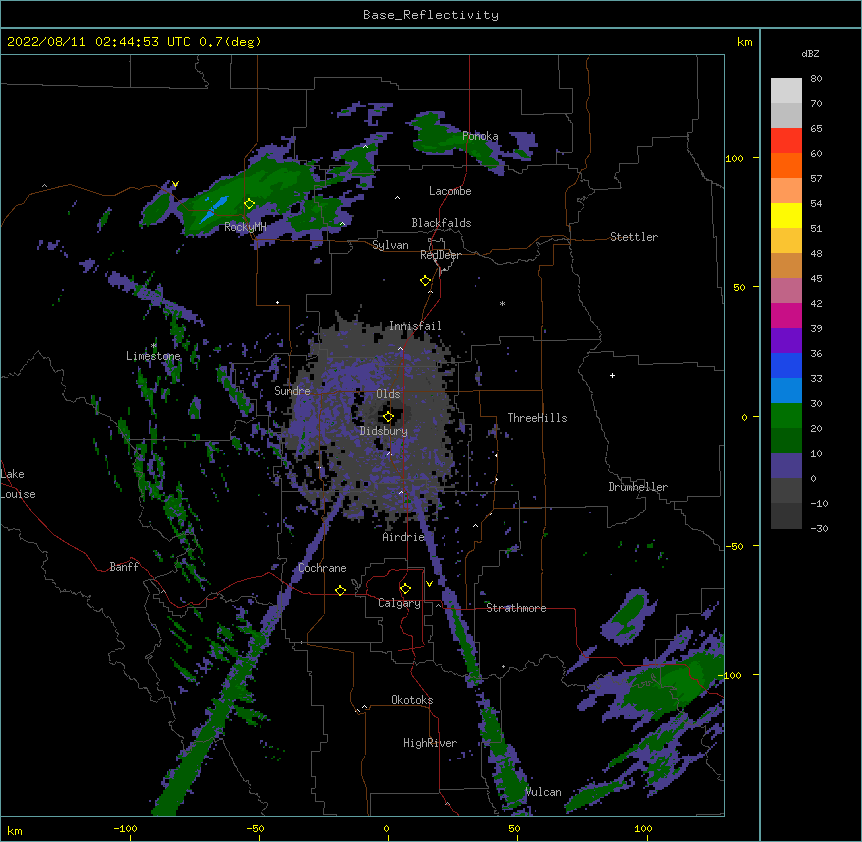Click the Calgary city label
Viewport: 862px width, 842px height.
[399, 603]
